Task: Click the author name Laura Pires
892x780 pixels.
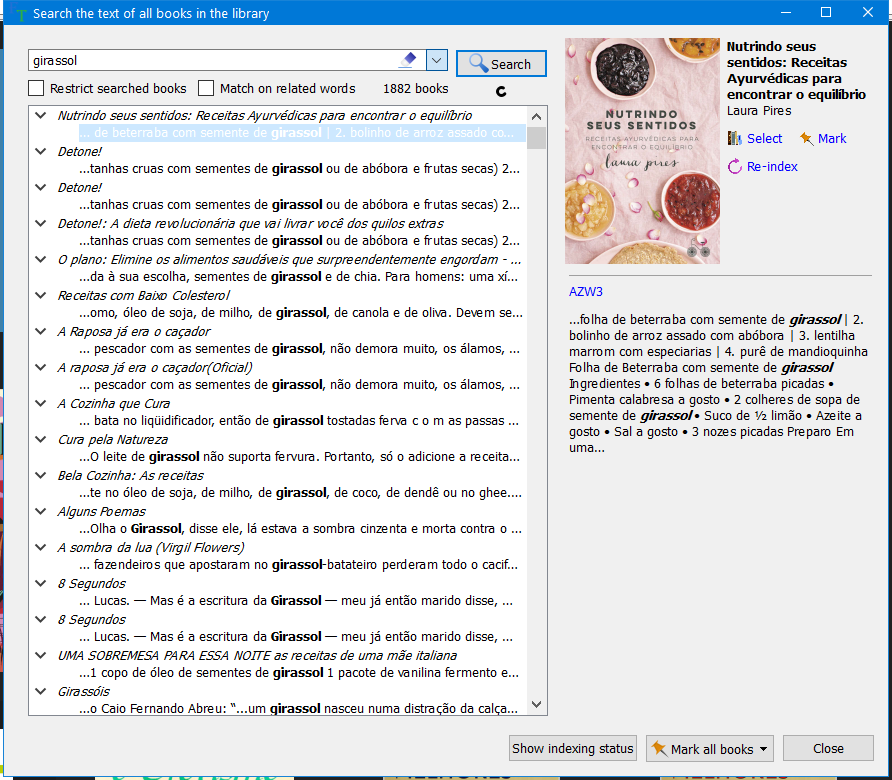Action: click(759, 110)
